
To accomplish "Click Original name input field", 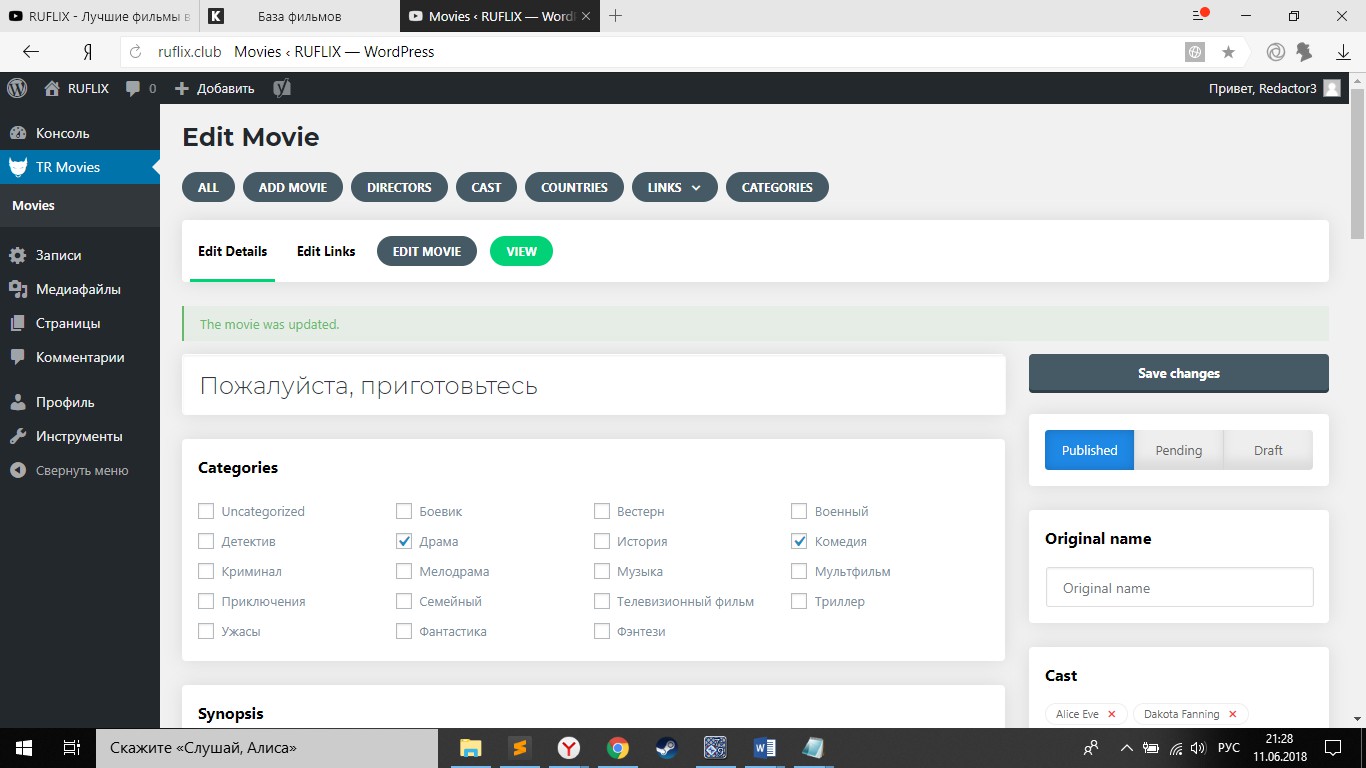I will (1179, 588).
